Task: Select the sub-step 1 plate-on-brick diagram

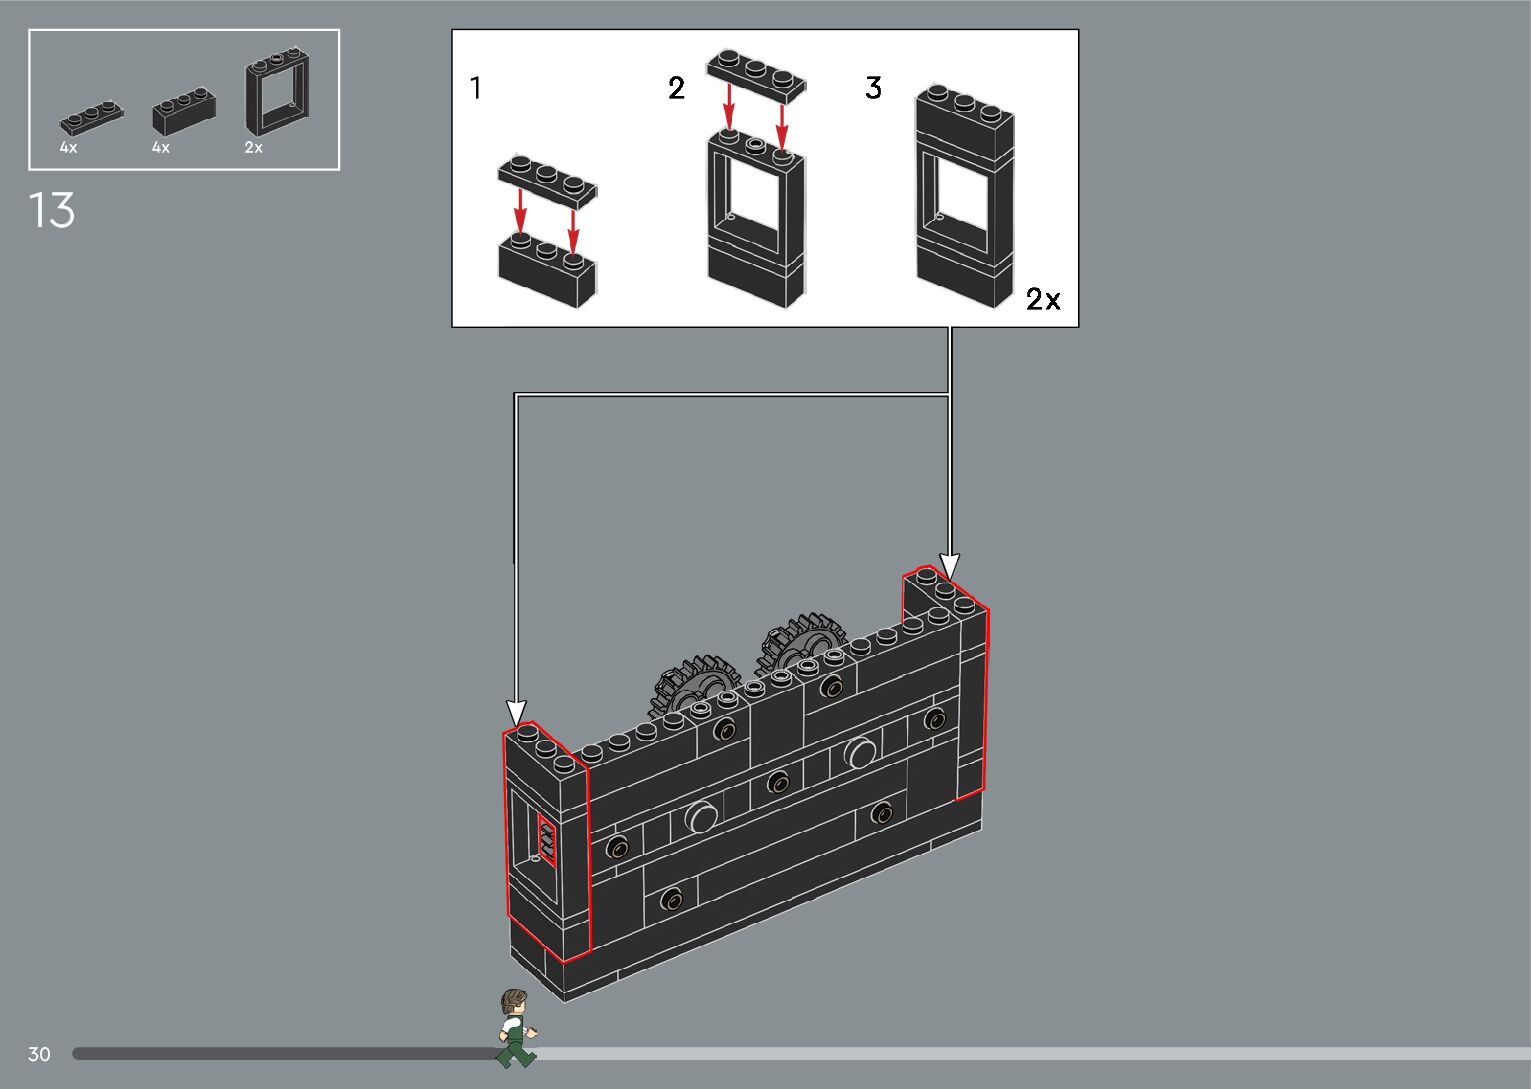Action: [547, 230]
